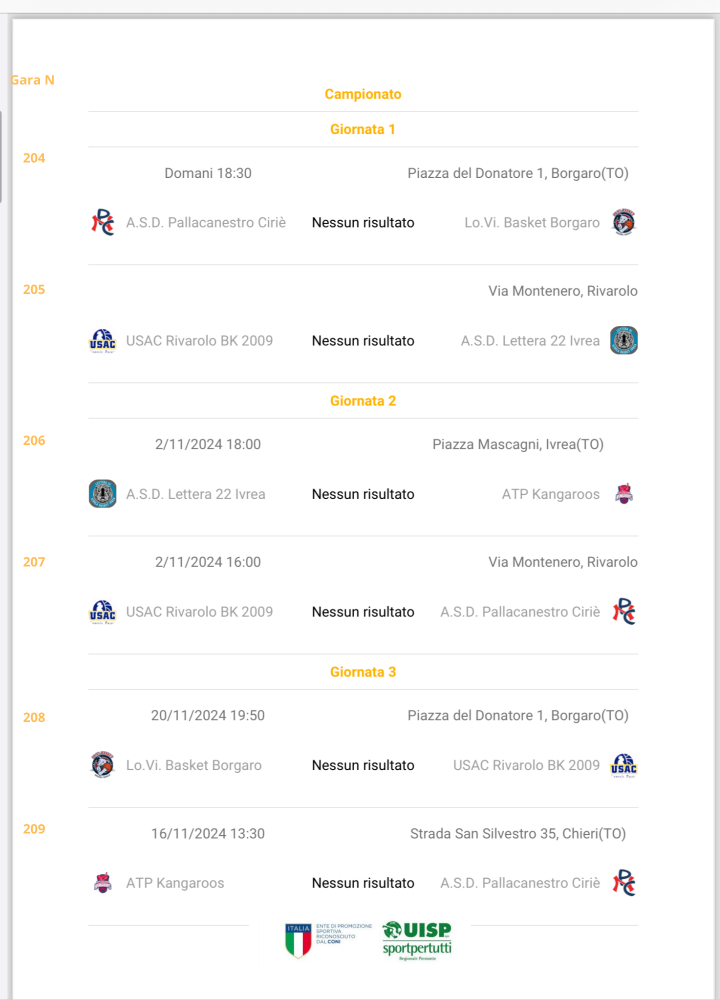This screenshot has width=720, height=1000.
Task: Click Pallacanestro Ciriè logo in game 204
Action: click(x=103, y=222)
